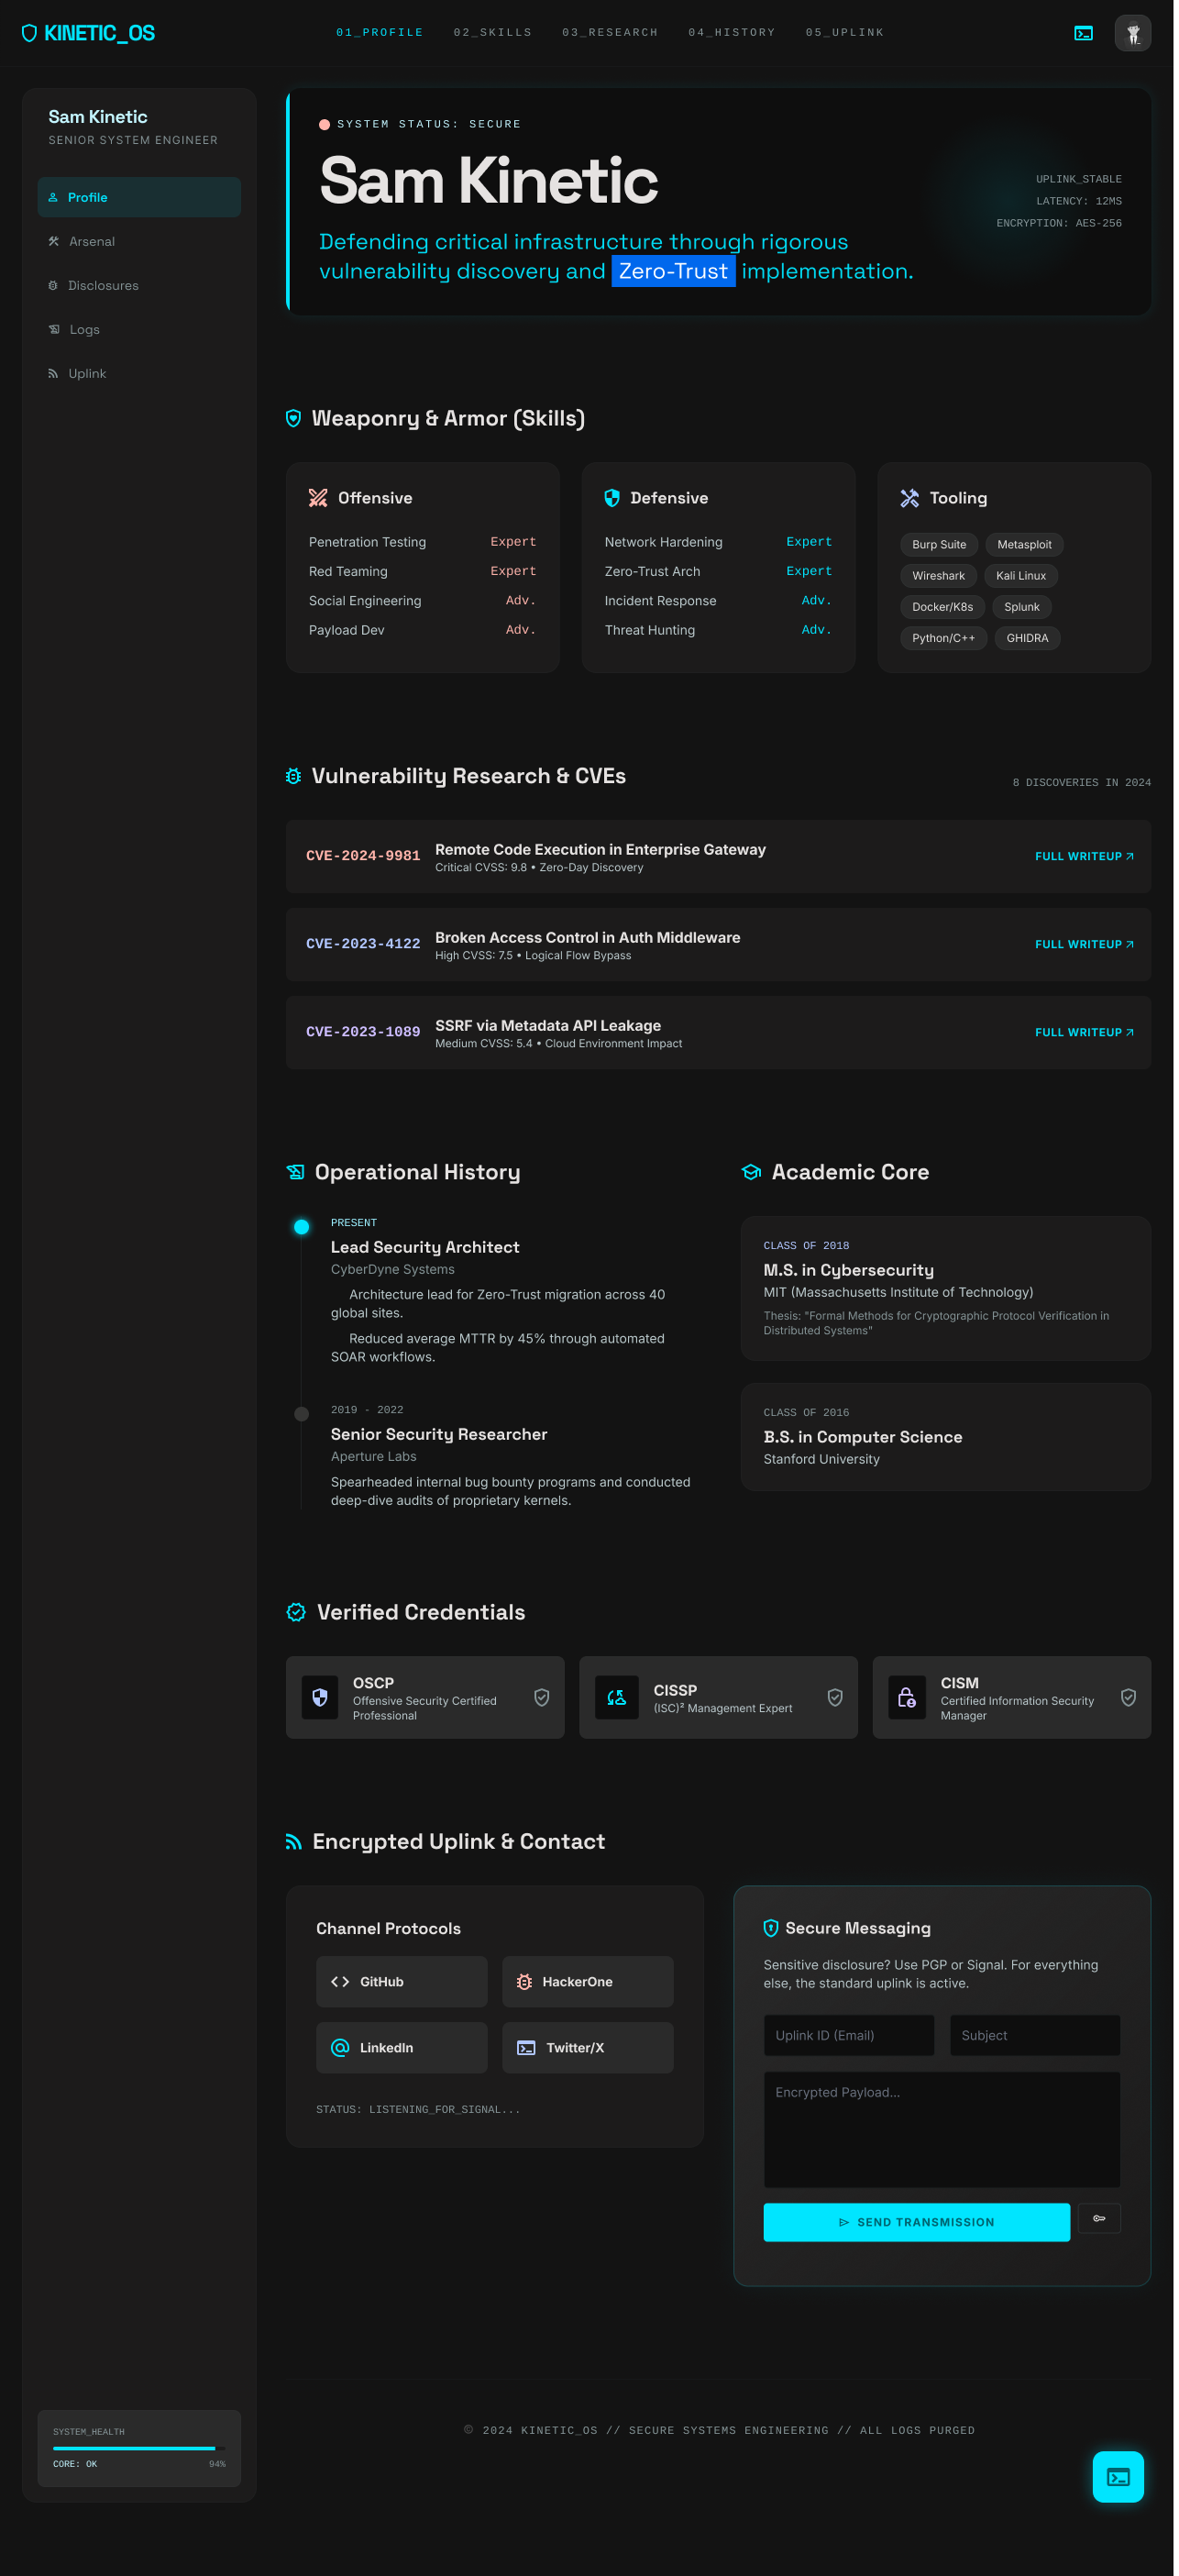Open full writeup for CVE-2023-1089
1179x2576 pixels.
tap(1083, 1032)
